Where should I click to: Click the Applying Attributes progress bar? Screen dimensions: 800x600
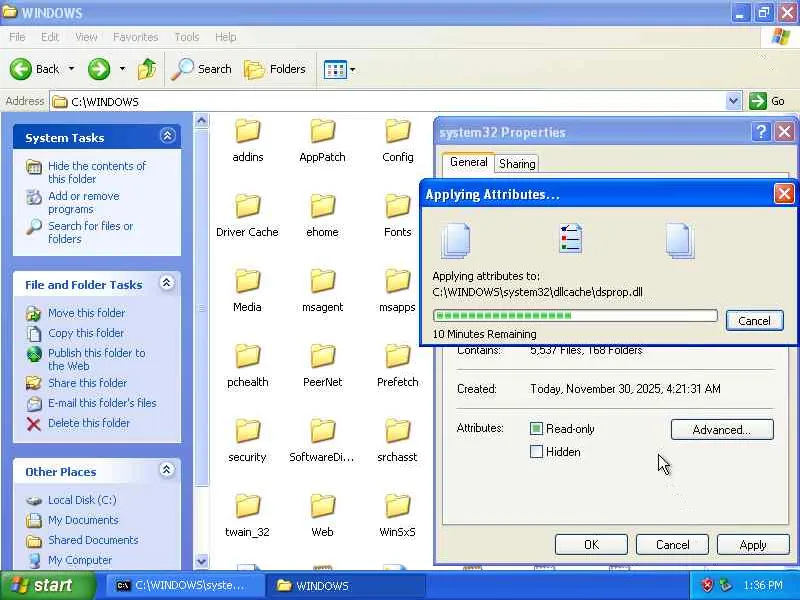click(575, 316)
